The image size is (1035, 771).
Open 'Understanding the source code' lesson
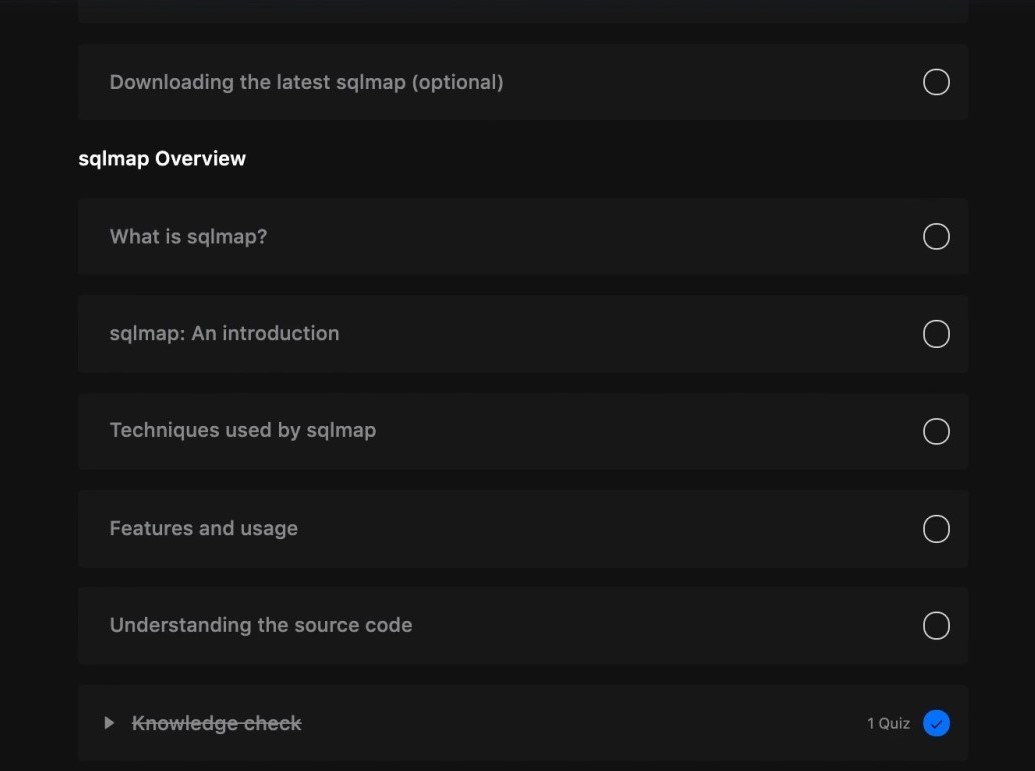(x=261, y=625)
